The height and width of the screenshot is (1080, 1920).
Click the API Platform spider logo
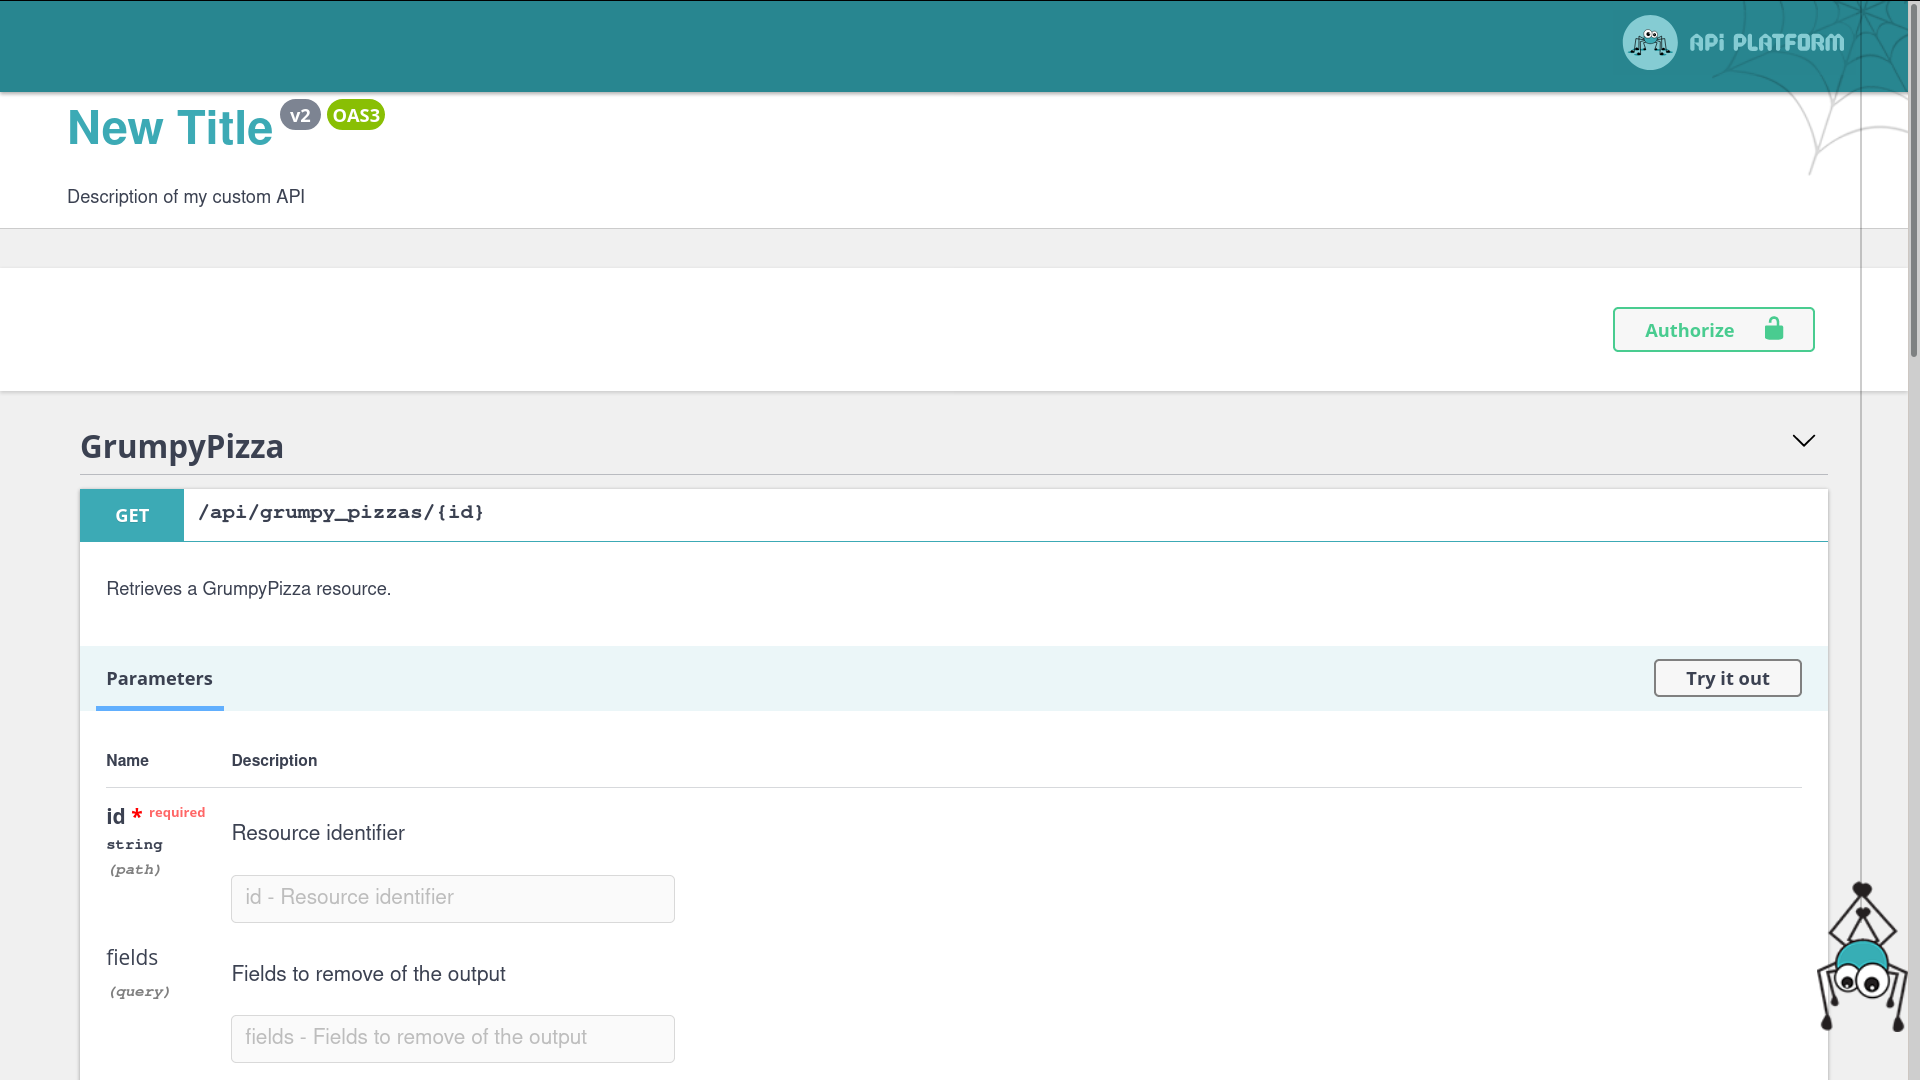click(1649, 42)
